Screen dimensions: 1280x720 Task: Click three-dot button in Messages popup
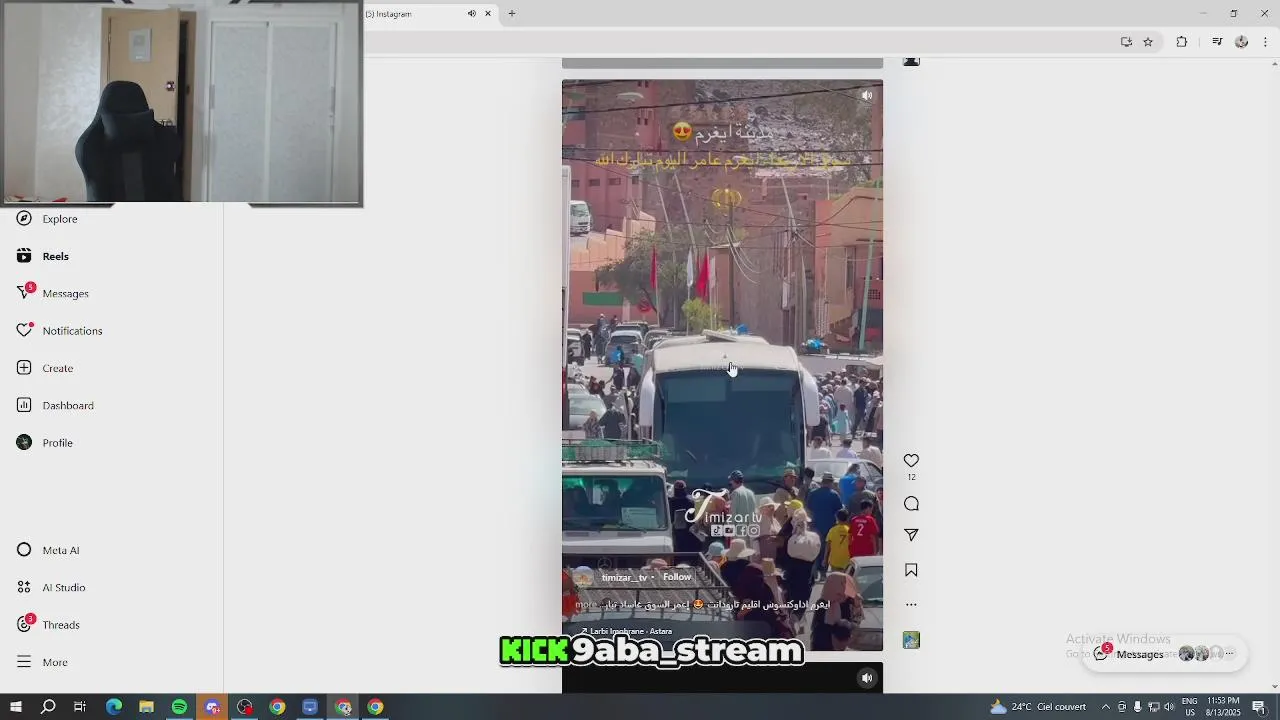click(1230, 654)
